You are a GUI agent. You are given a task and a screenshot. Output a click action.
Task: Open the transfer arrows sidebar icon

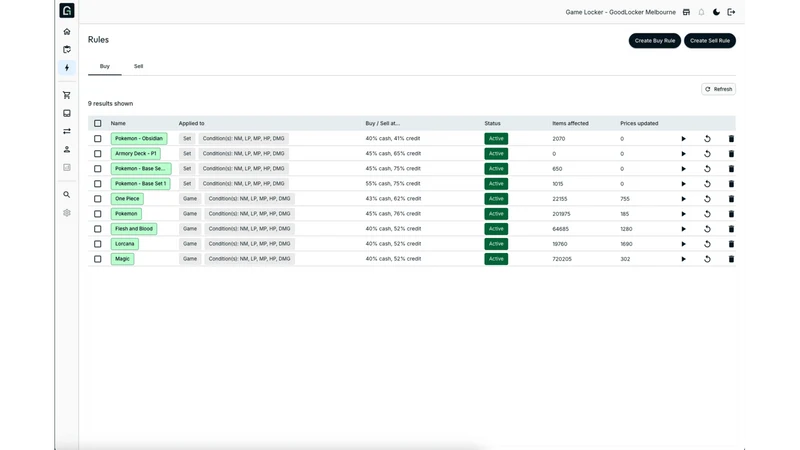point(67,131)
